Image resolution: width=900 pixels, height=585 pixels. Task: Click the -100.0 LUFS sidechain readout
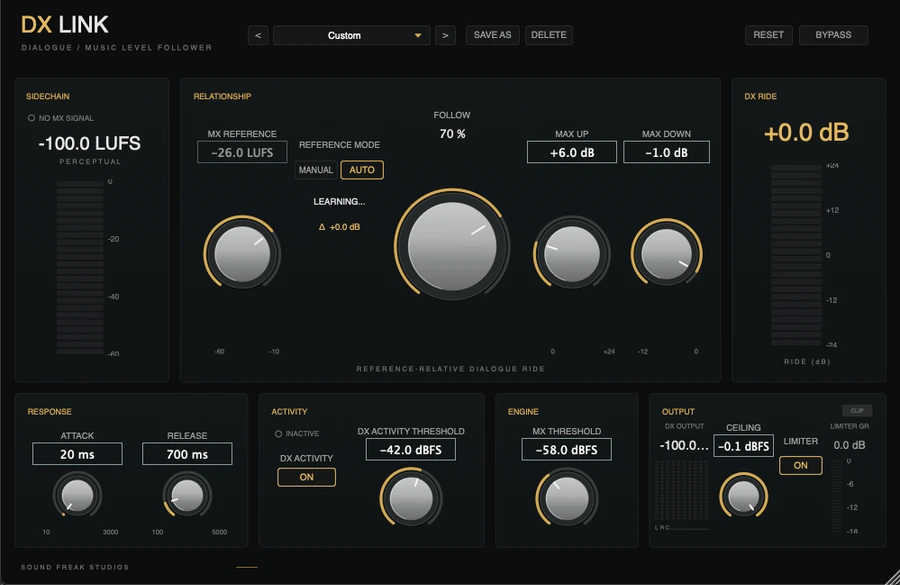click(x=90, y=144)
